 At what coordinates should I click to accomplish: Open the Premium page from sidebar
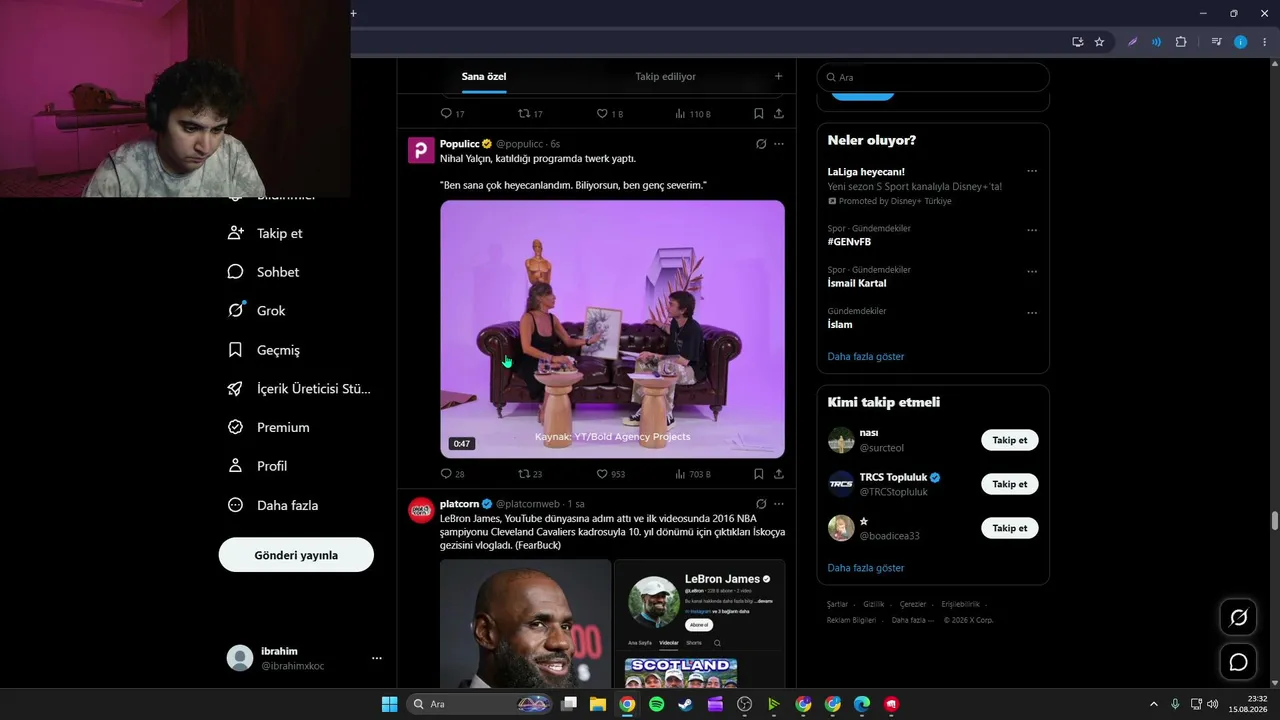tap(269, 427)
